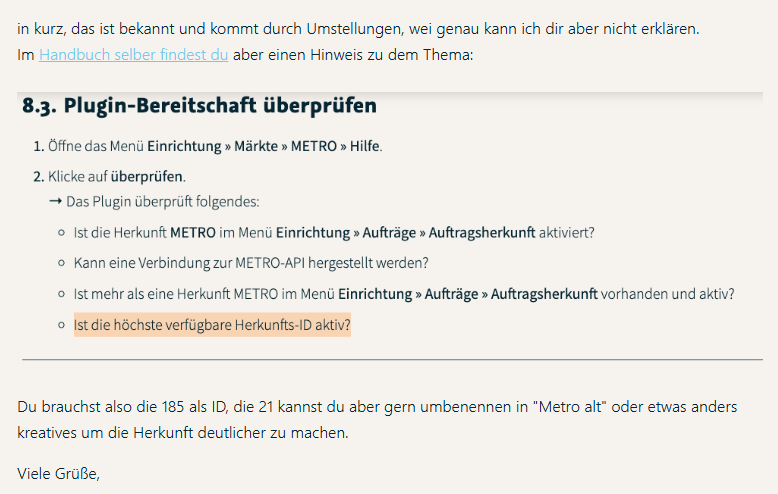Click the horizontal divider line below the list

(x=392, y=359)
